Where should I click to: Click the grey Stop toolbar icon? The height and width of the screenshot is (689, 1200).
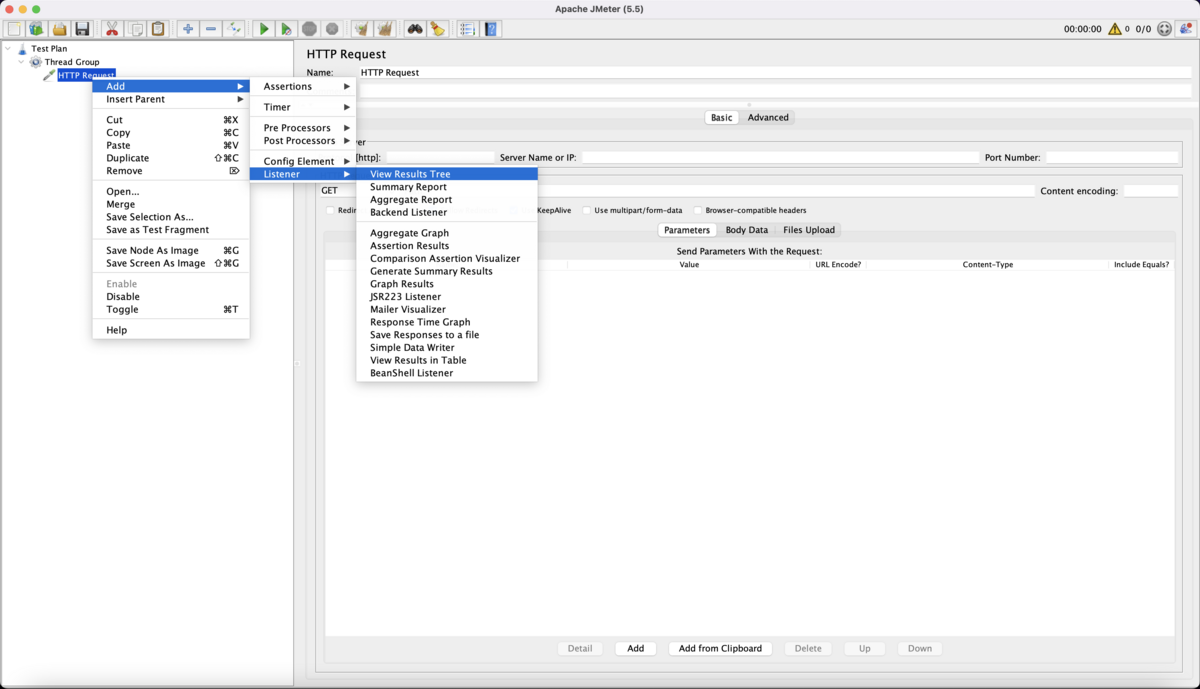pyautogui.click(x=310, y=29)
